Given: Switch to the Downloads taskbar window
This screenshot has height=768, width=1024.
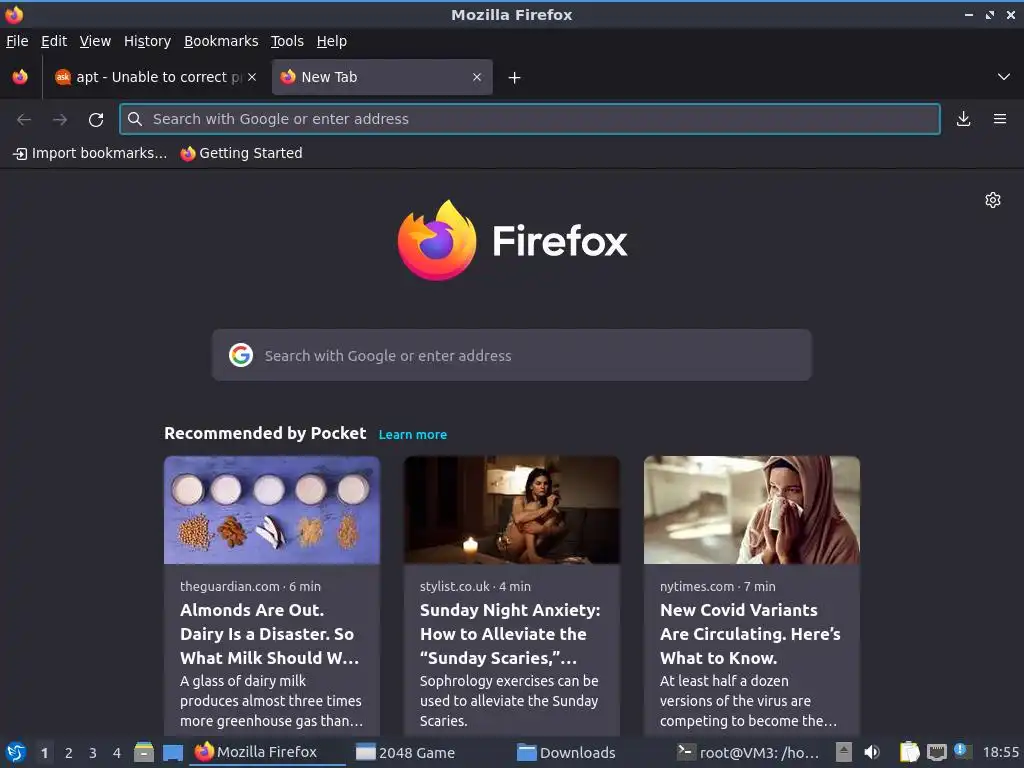Looking at the screenshot, I should pos(588,752).
